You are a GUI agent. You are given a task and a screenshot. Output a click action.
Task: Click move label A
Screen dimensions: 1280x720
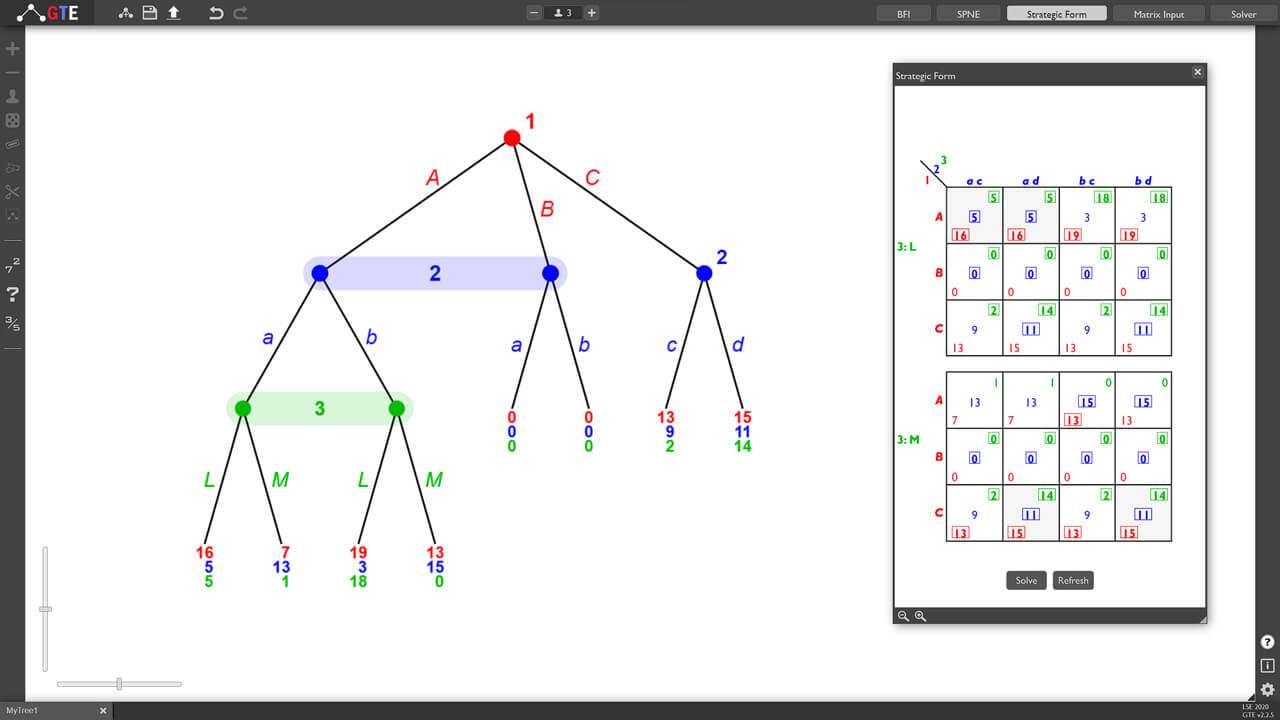point(433,178)
